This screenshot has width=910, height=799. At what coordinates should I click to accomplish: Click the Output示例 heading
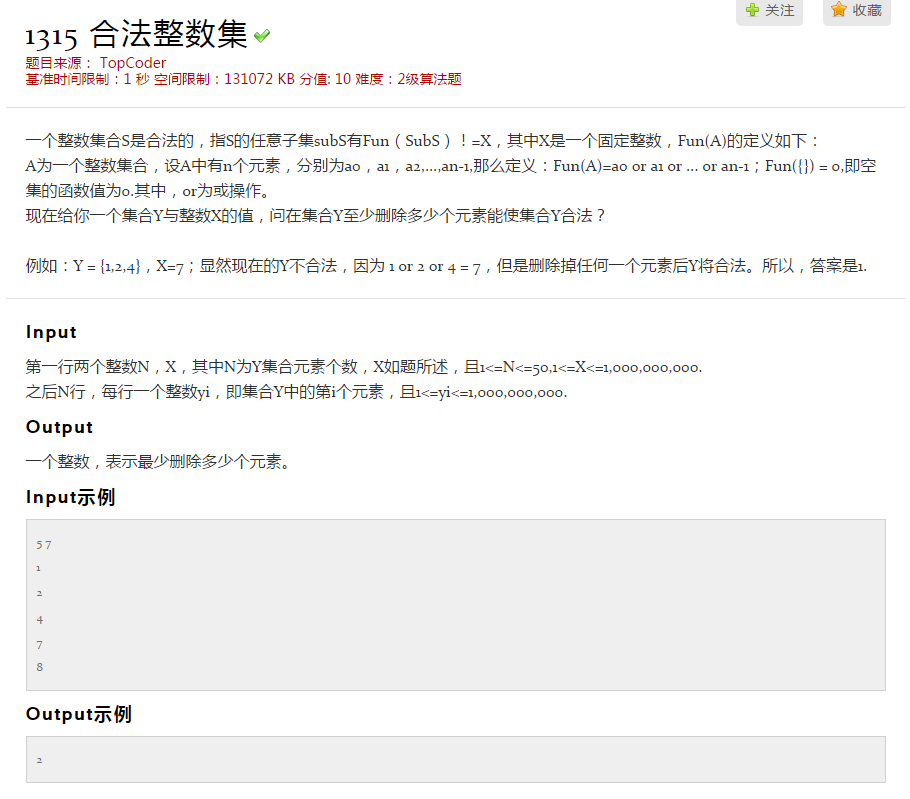pos(78,714)
